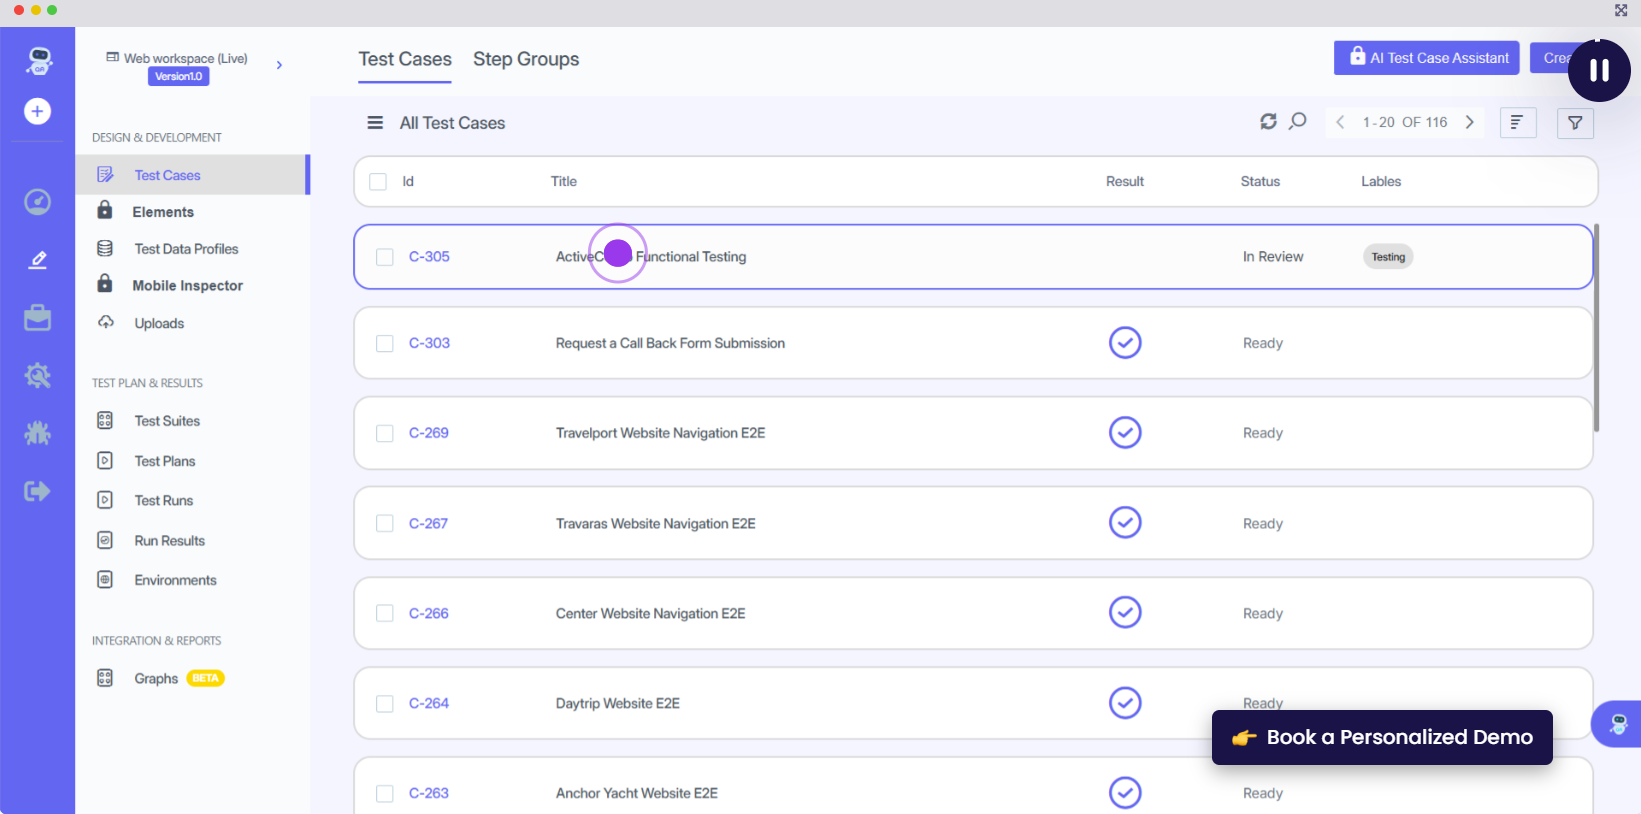This screenshot has height=814, width=1641.
Task: Open the C-303 test case link
Action: tap(429, 343)
